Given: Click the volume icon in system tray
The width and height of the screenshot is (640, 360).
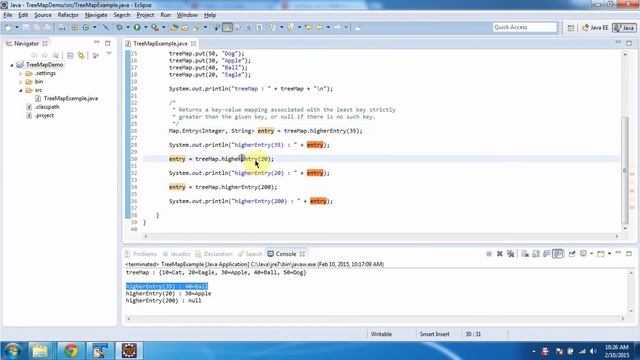Looking at the screenshot, I should [x=593, y=351].
